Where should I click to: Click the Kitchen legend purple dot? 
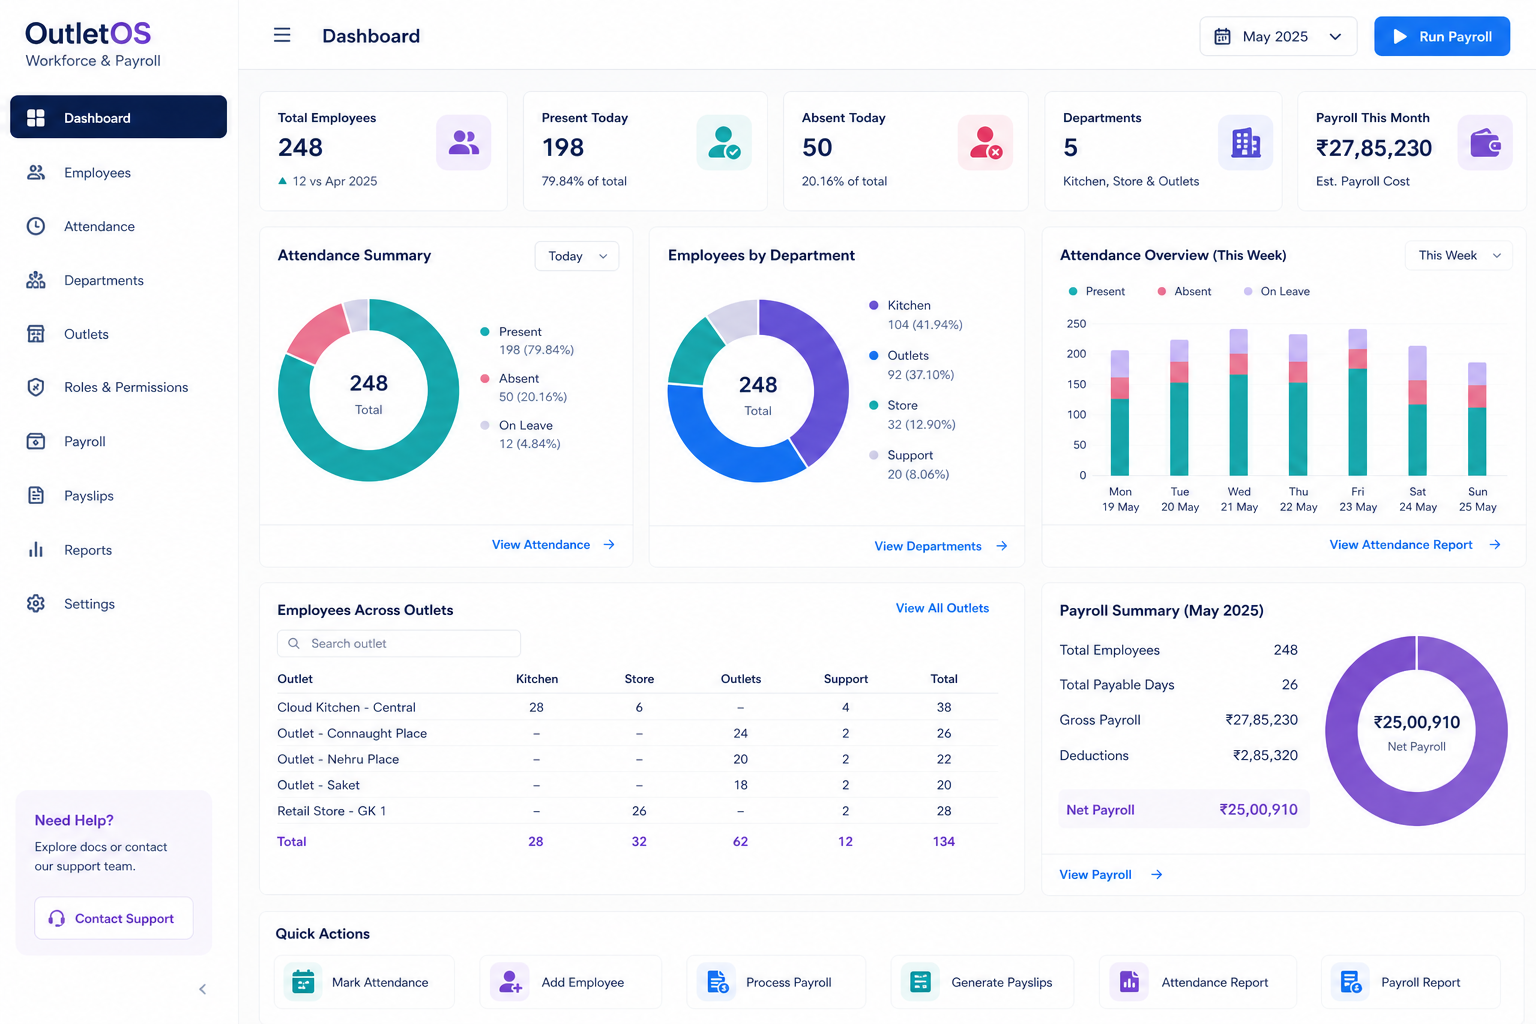click(874, 305)
